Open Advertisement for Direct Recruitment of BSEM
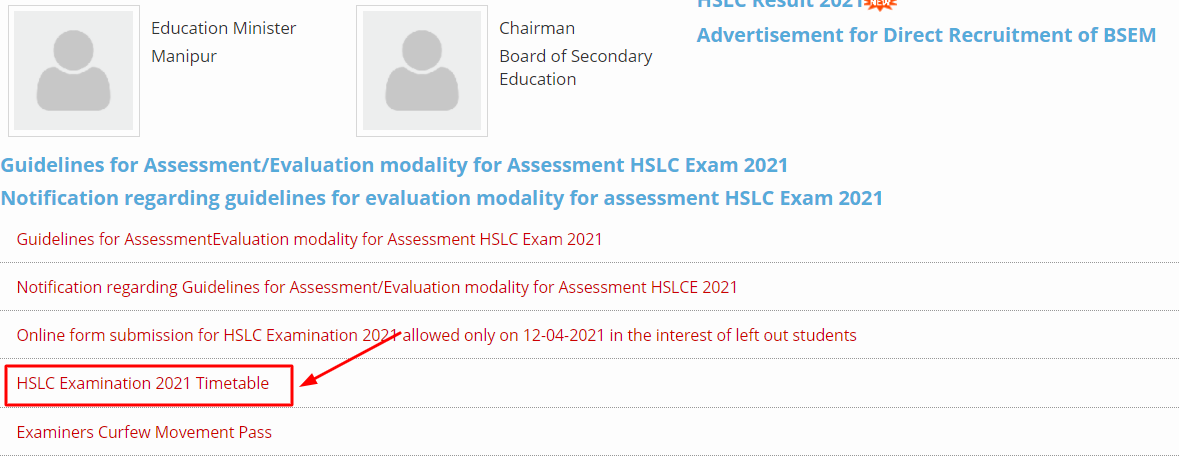Viewport: 1179px width, 456px height. 926,35
